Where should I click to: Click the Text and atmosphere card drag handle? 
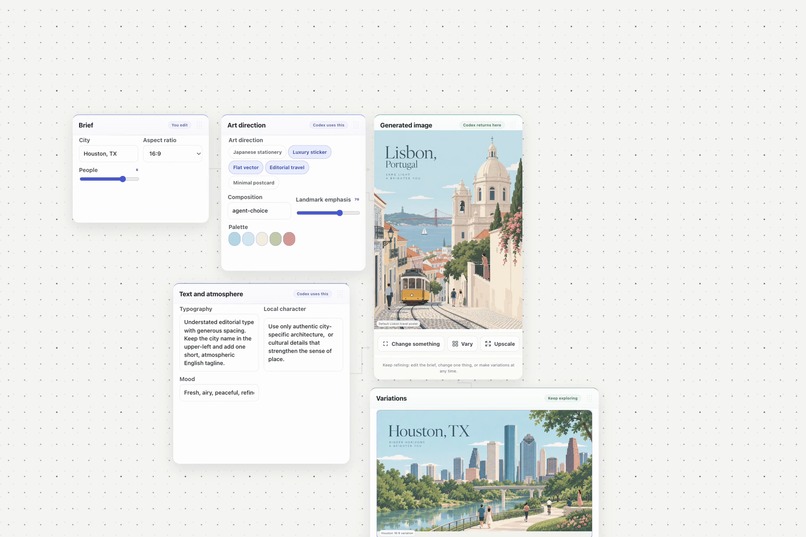click(x=340, y=294)
